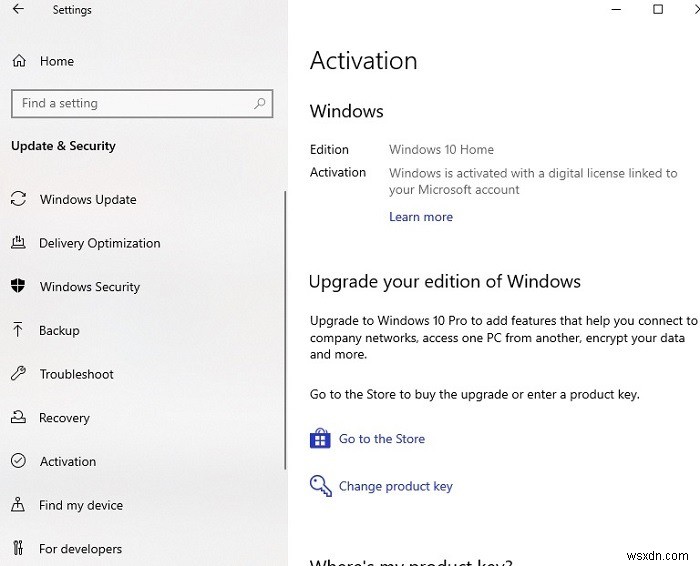Image resolution: width=700 pixels, height=566 pixels.
Task: Open the Home settings page
Action: 57,61
